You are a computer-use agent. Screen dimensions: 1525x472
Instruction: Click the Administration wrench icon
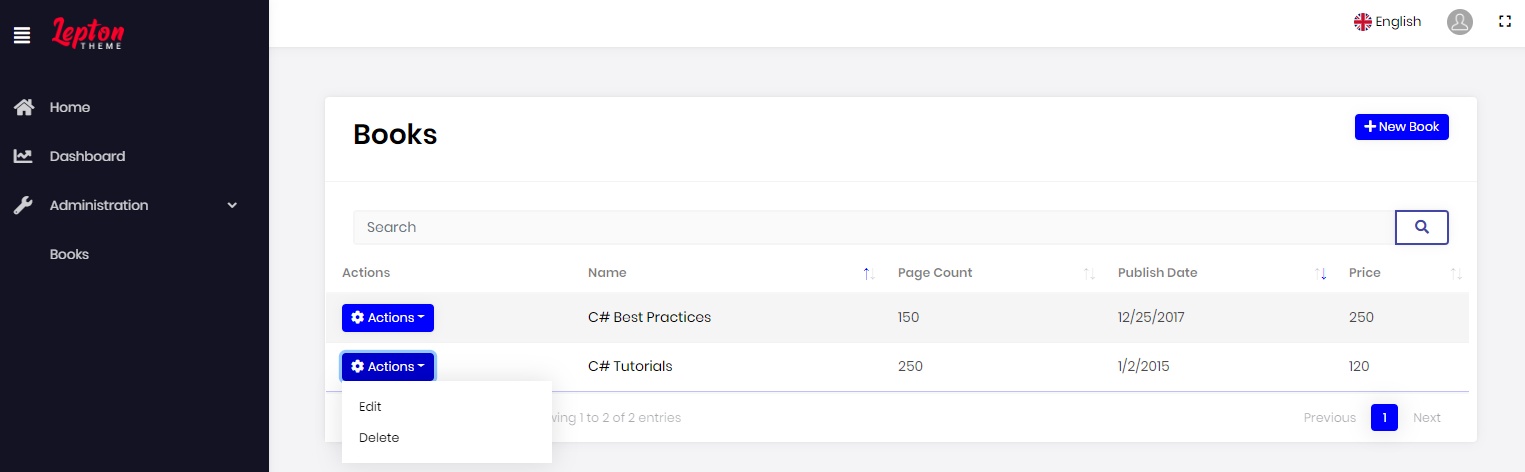tap(23, 205)
